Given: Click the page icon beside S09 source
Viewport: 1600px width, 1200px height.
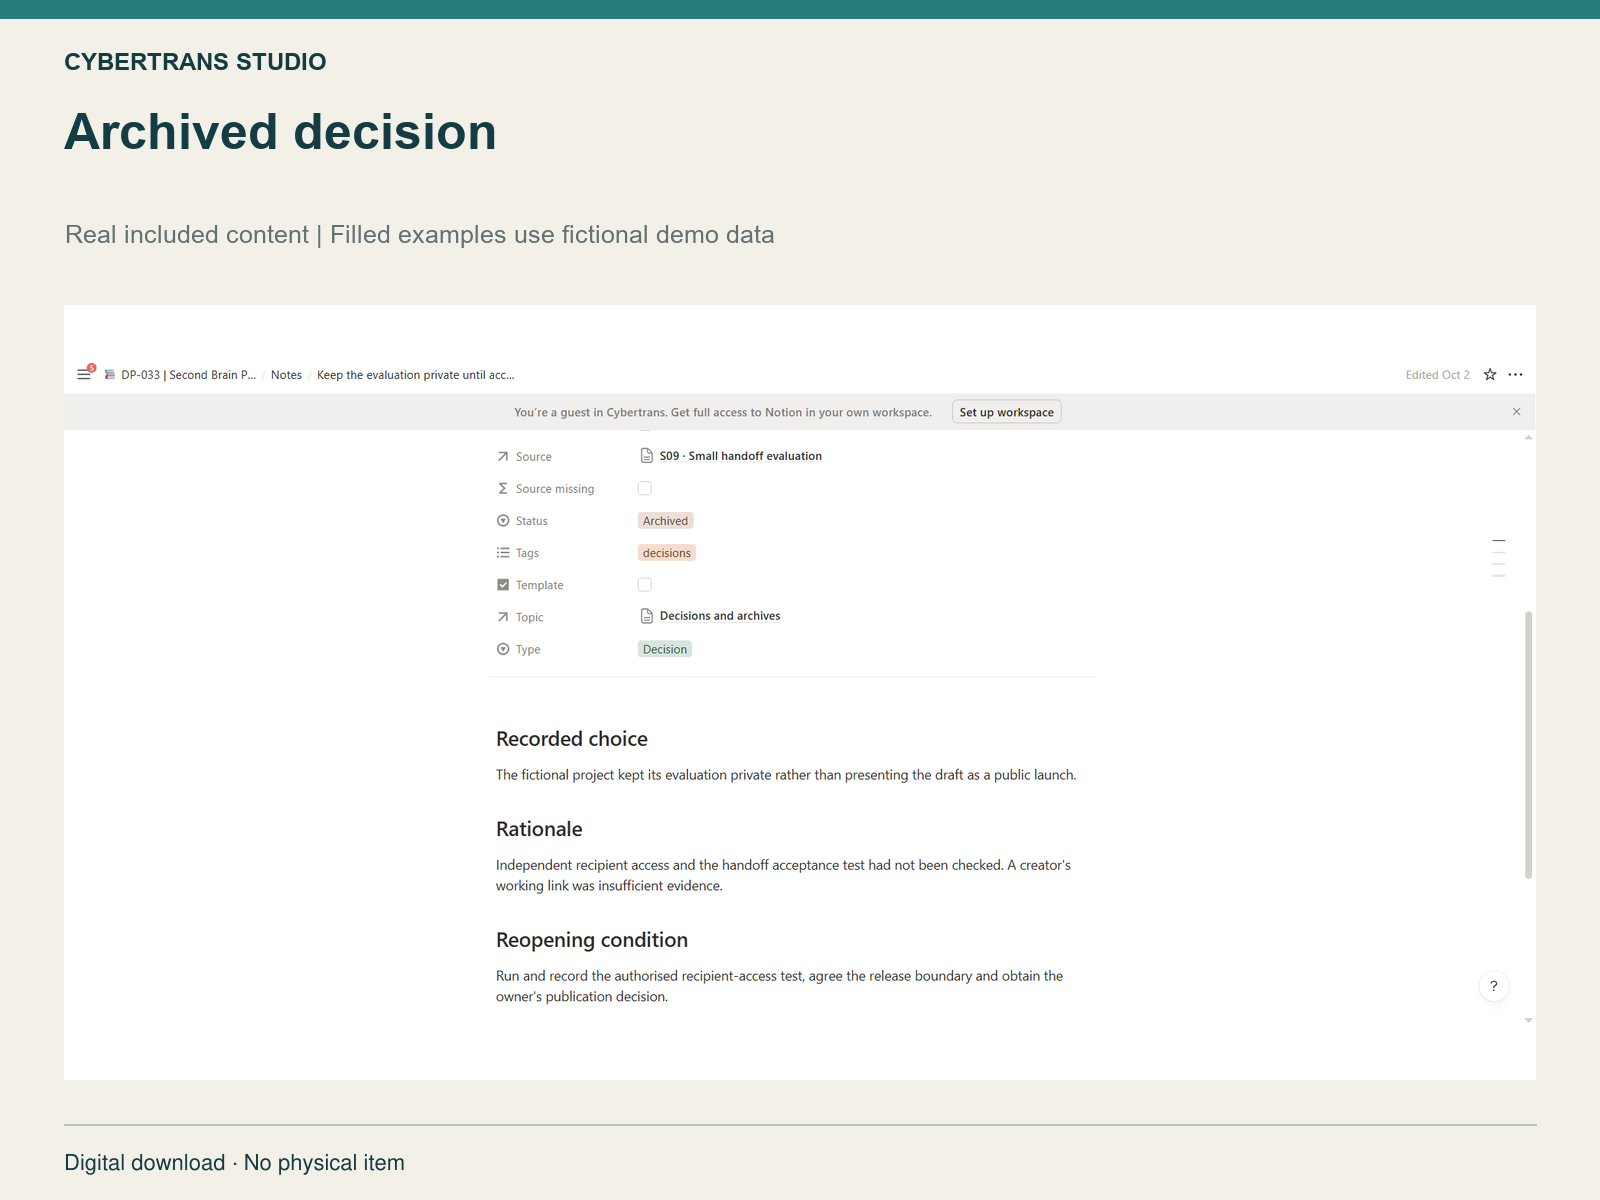Looking at the screenshot, I should [647, 456].
